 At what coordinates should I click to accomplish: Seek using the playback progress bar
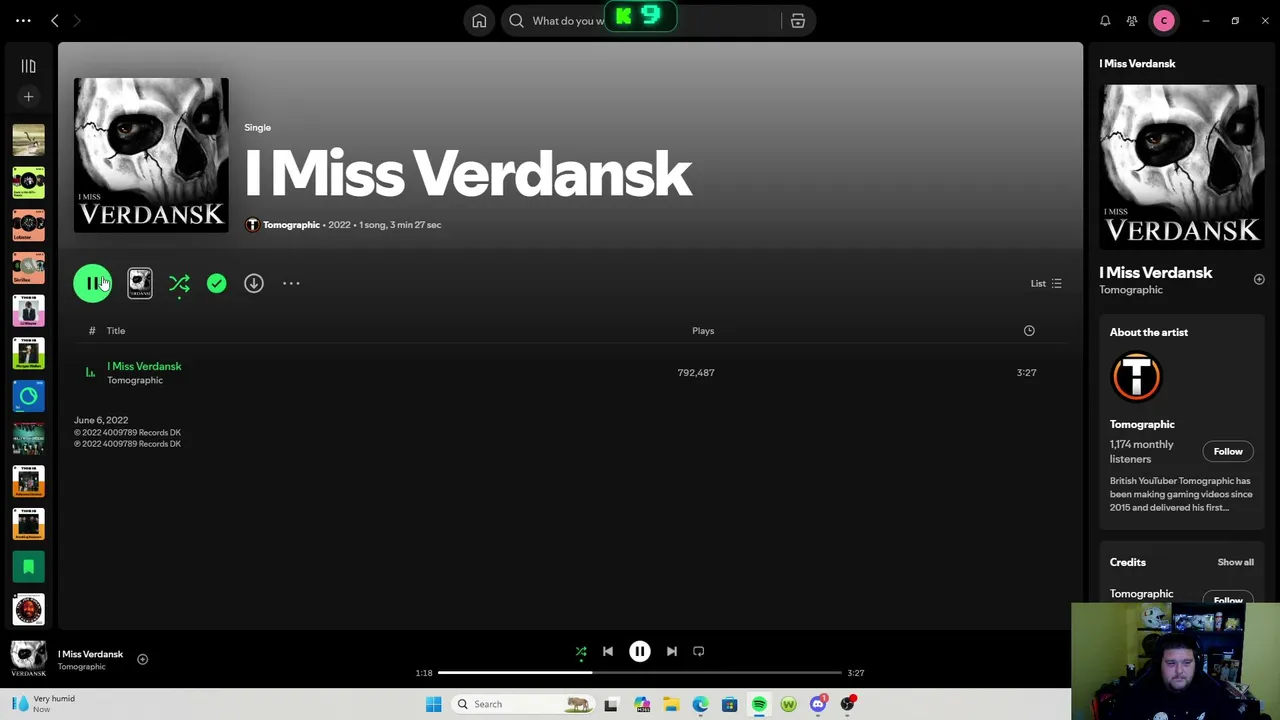pos(640,673)
